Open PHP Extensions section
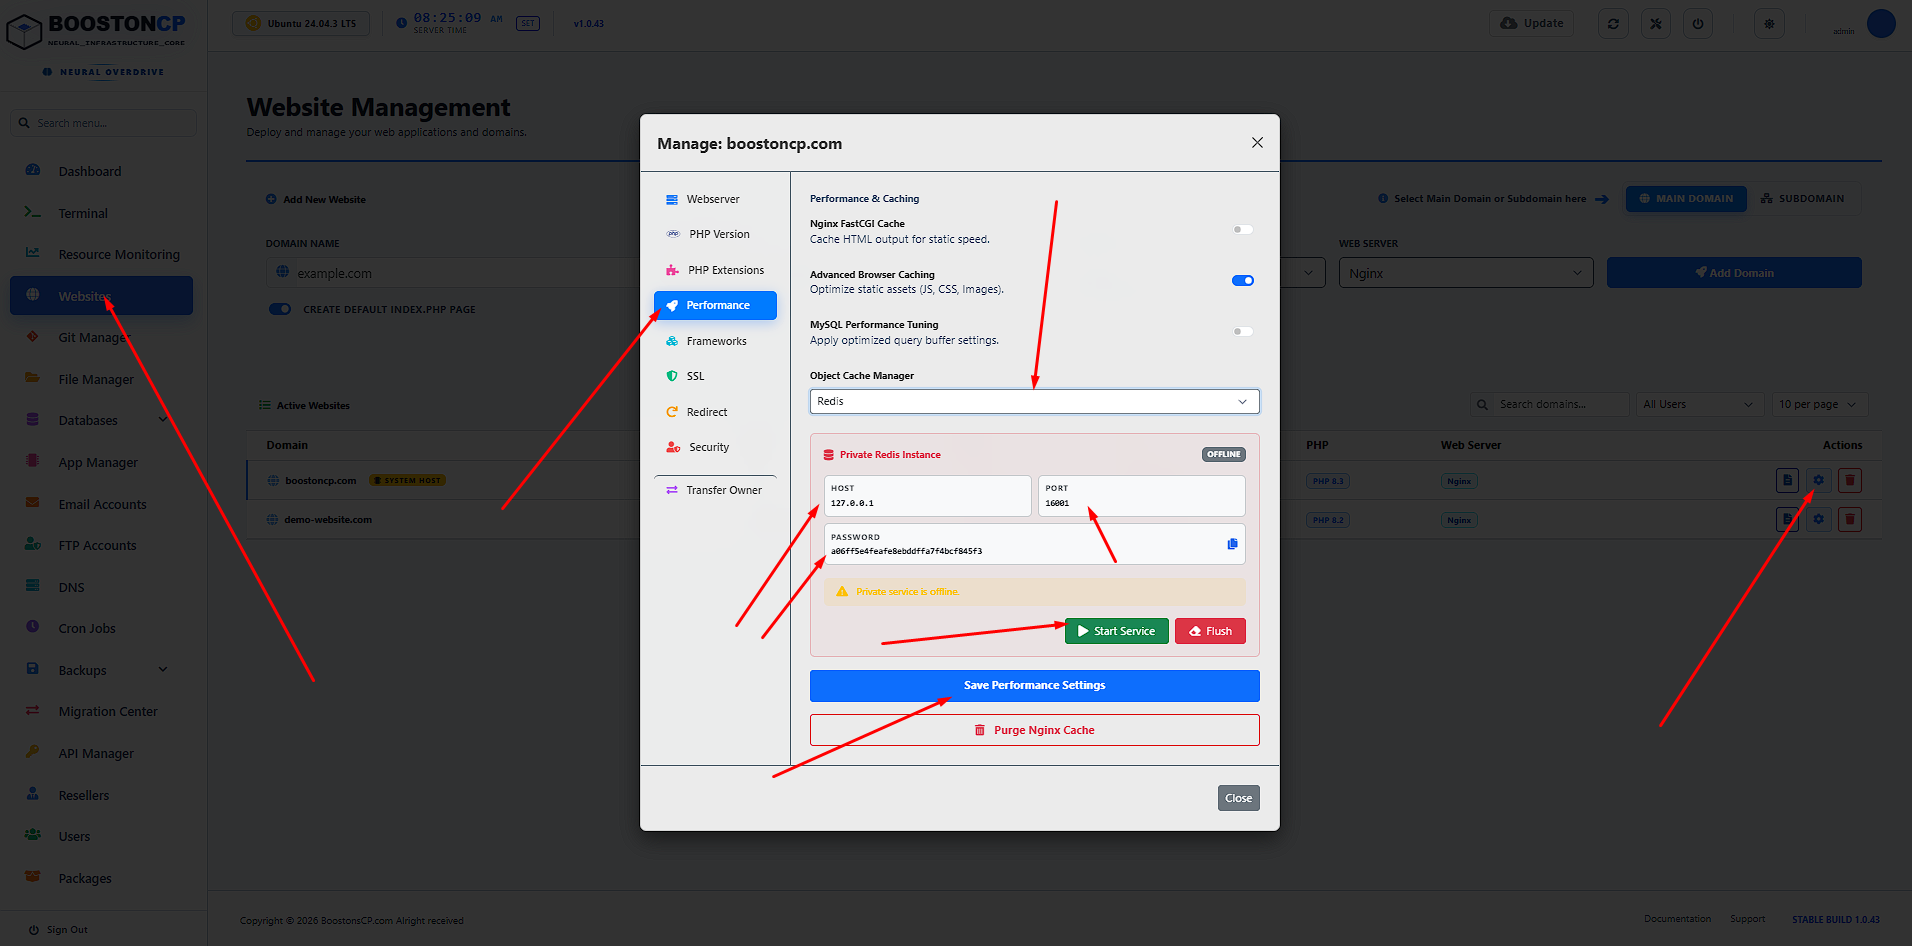 pos(715,270)
